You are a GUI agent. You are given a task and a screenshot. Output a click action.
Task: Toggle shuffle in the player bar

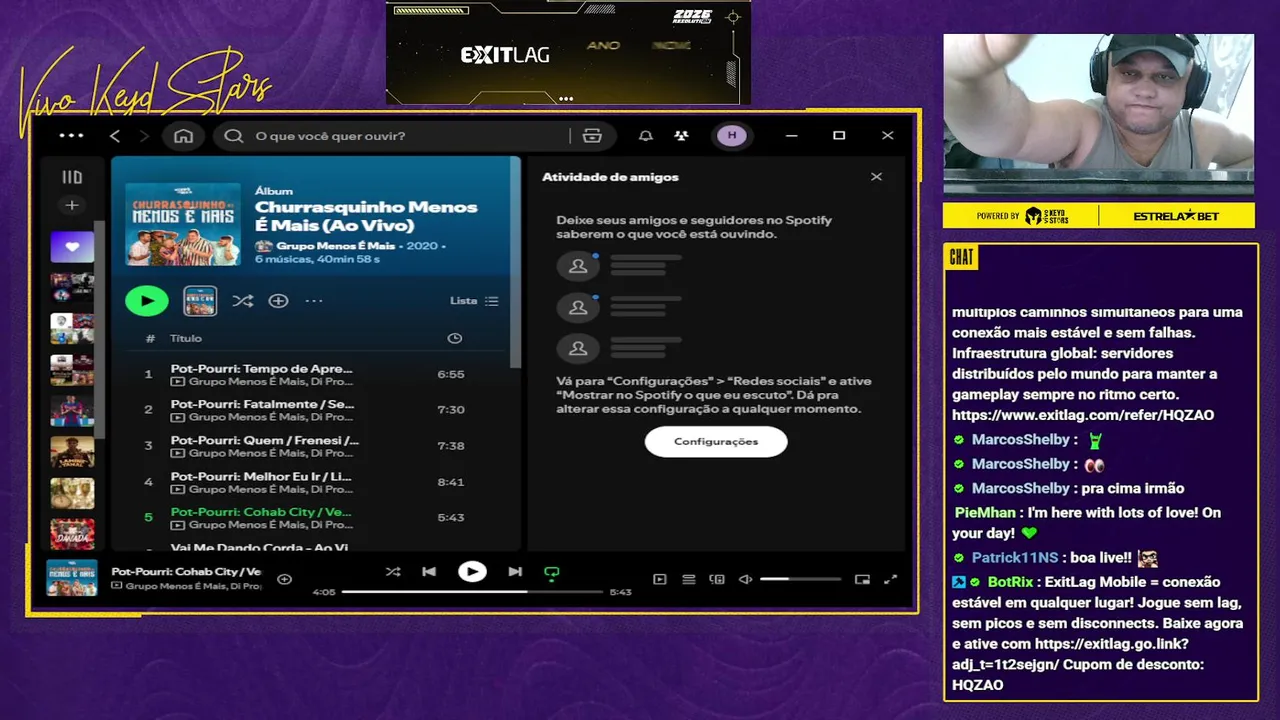pyautogui.click(x=393, y=572)
